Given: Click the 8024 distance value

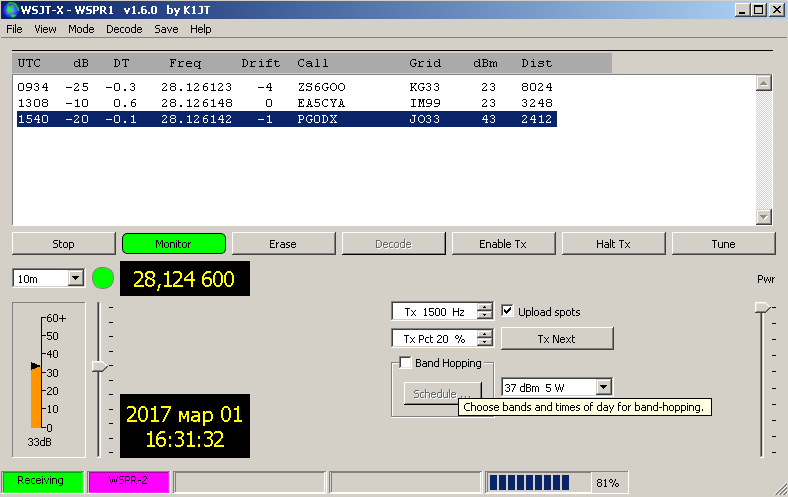Looking at the screenshot, I should tap(537, 87).
